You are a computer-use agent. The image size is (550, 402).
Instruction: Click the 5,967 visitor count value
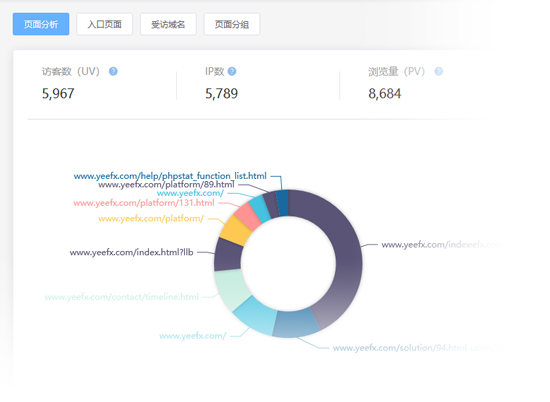58,94
